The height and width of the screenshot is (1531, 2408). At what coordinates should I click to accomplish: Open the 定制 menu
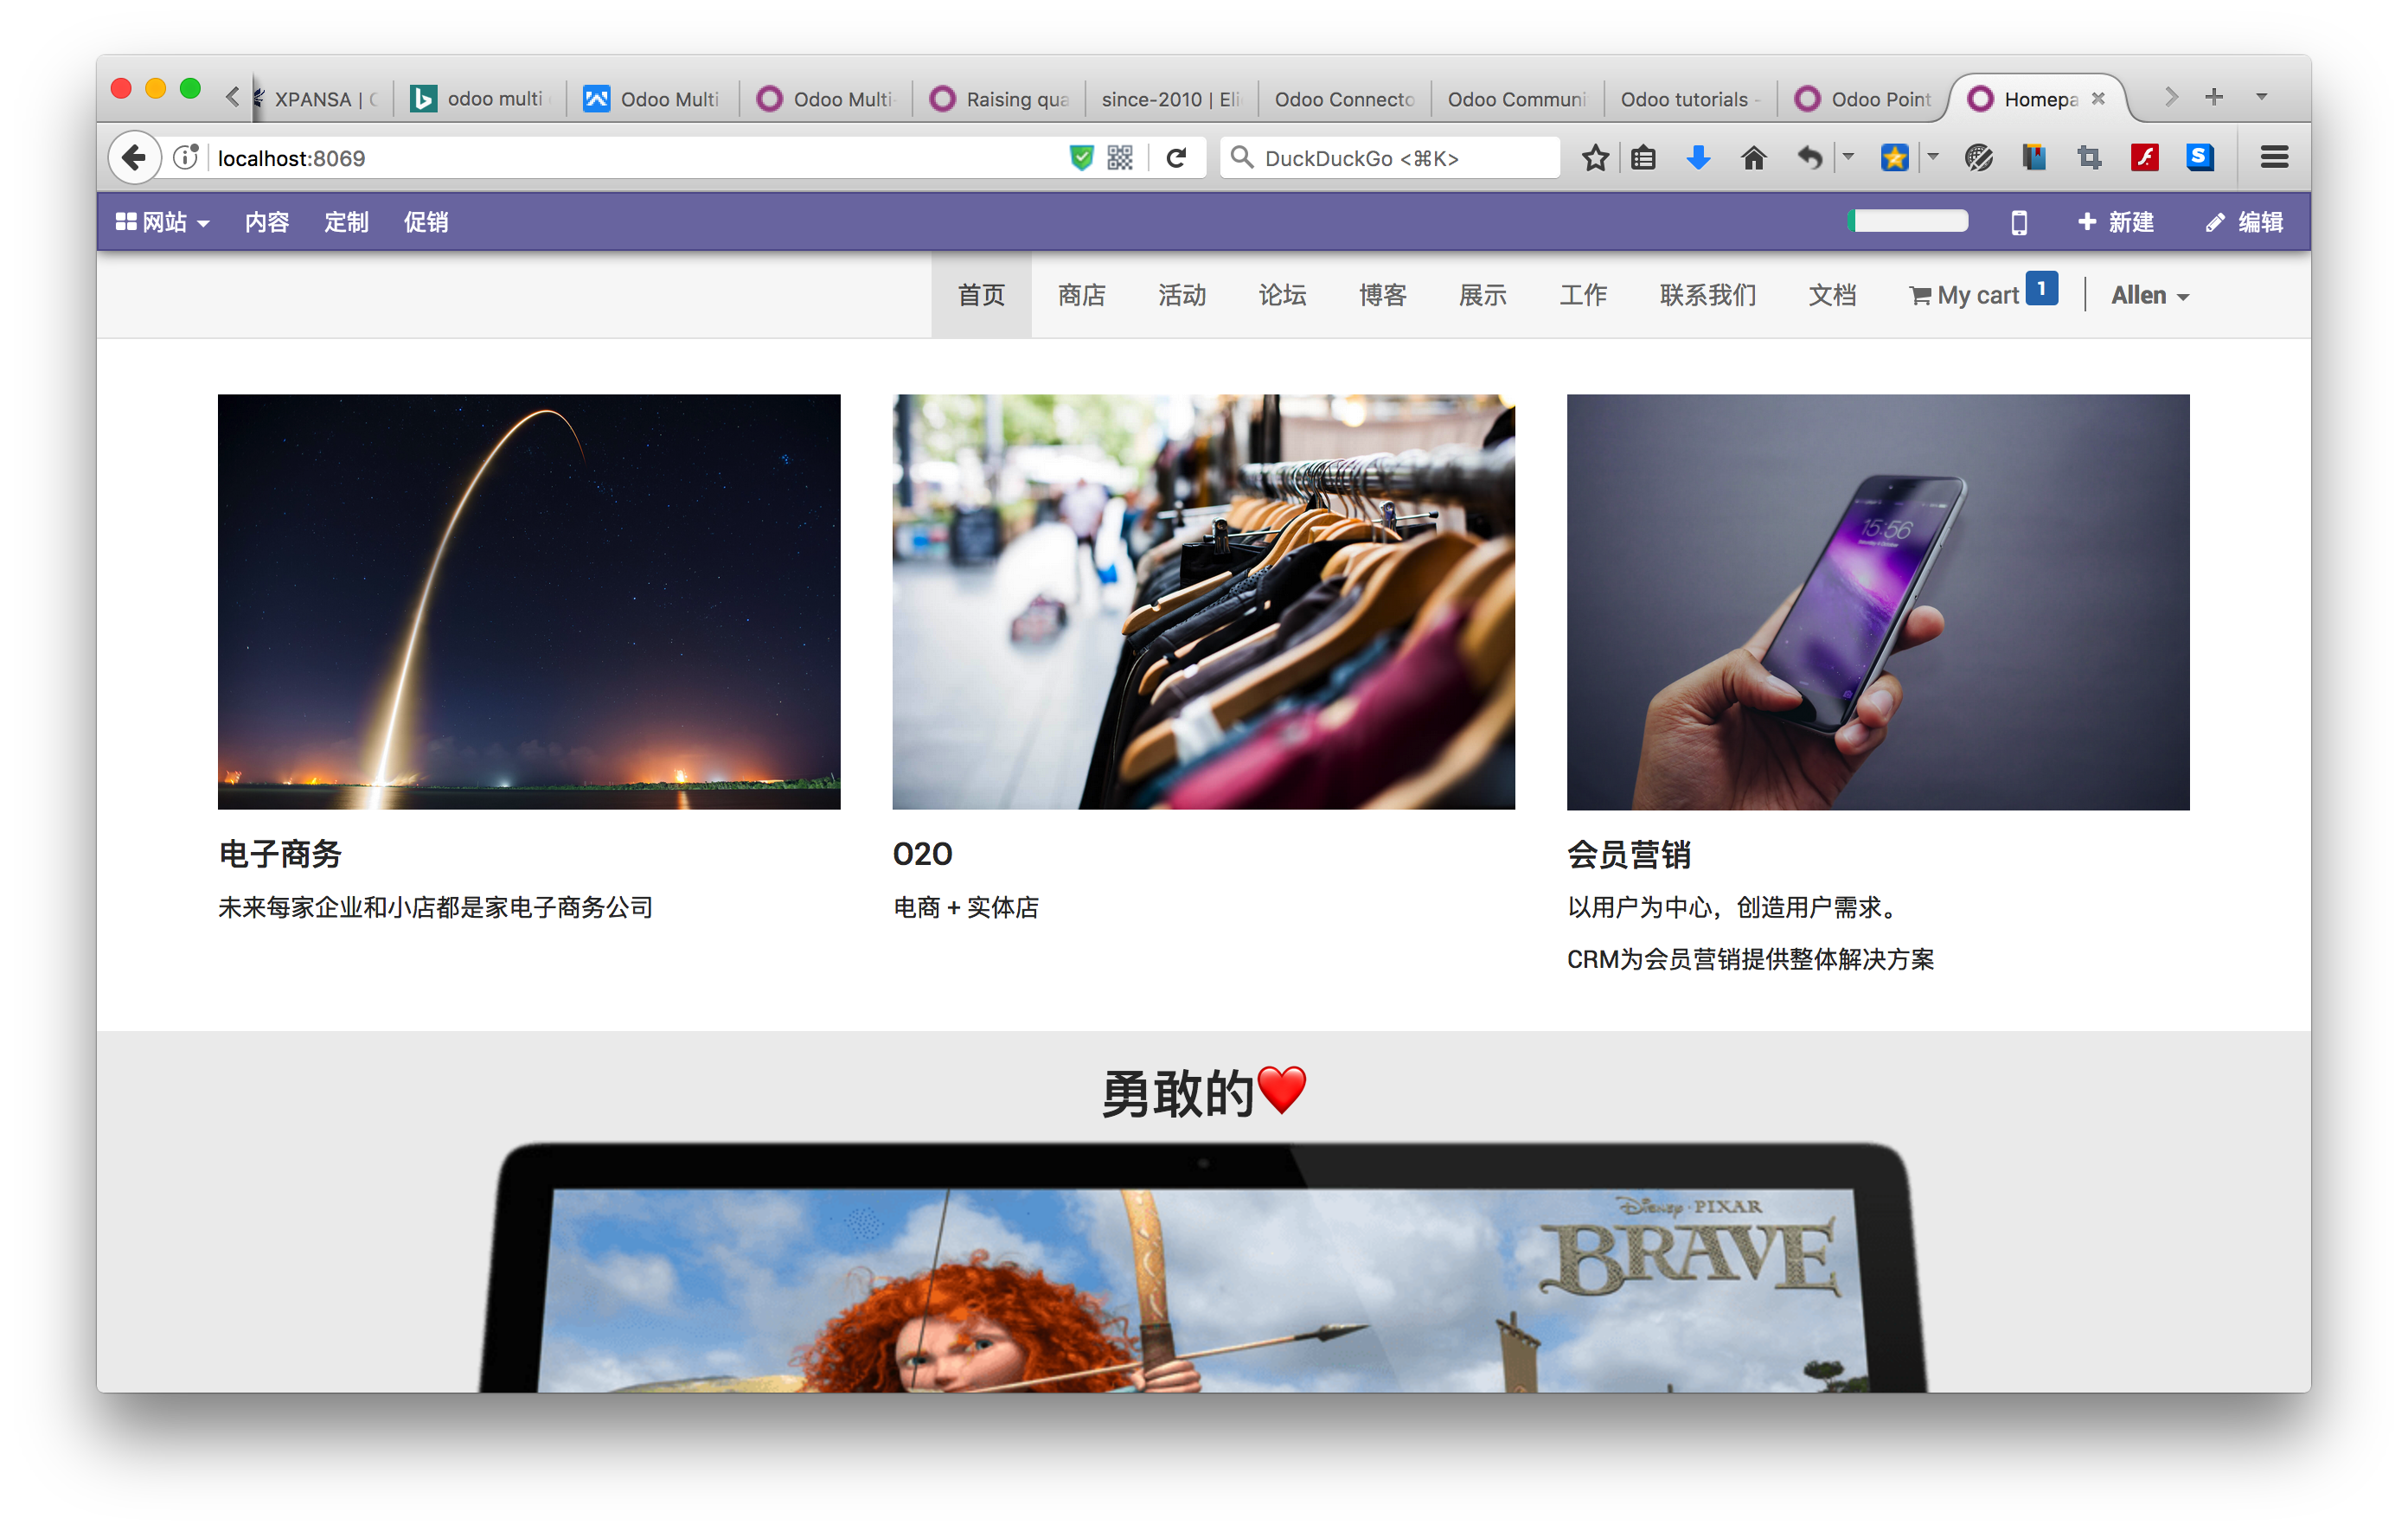click(346, 222)
